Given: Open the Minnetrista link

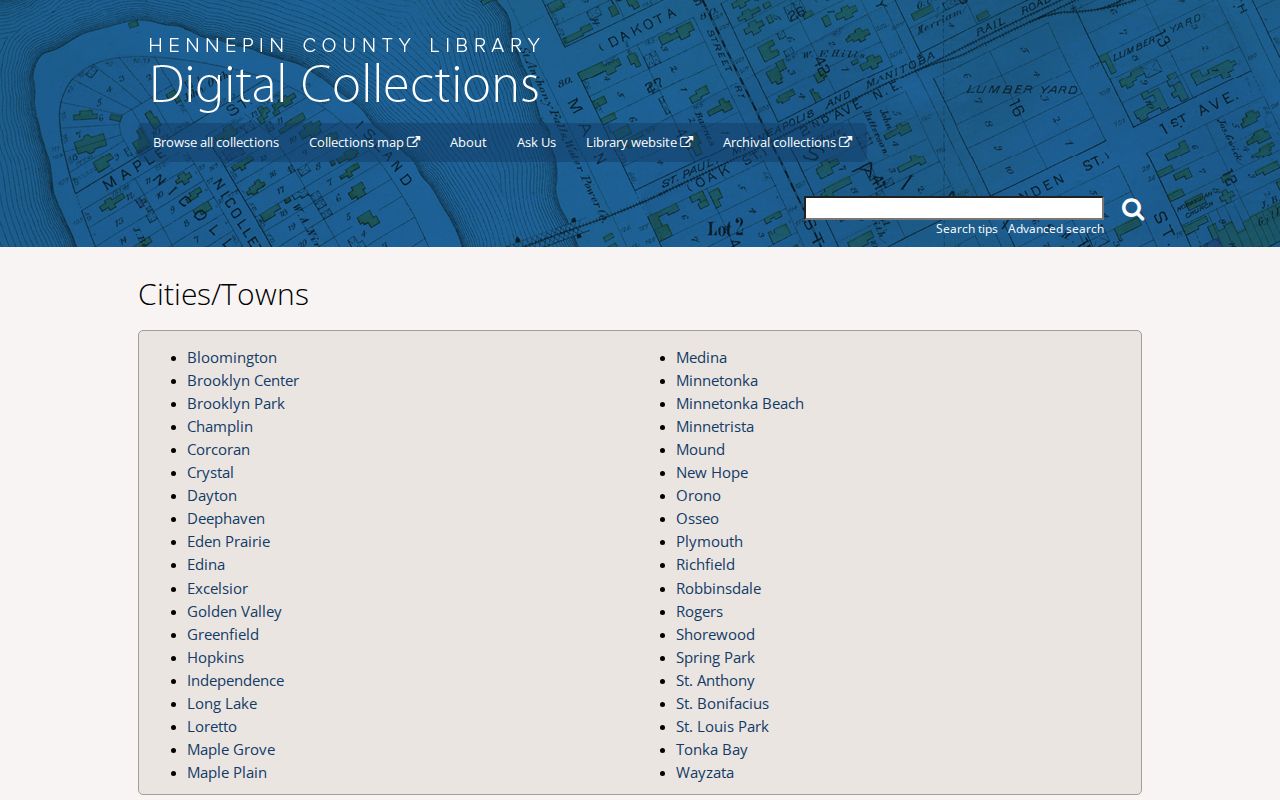Looking at the screenshot, I should pyautogui.click(x=715, y=426).
